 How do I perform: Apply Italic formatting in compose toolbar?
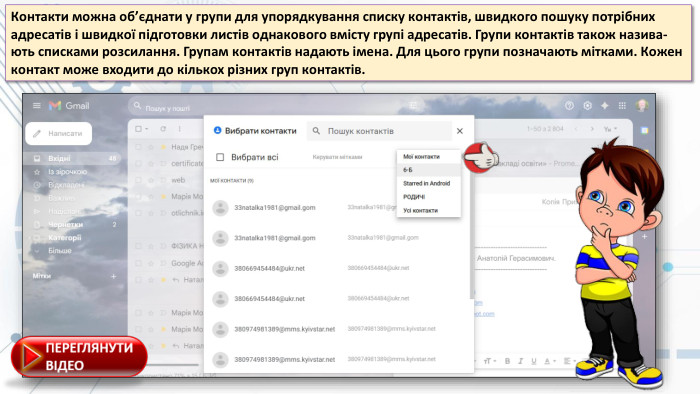(520, 361)
